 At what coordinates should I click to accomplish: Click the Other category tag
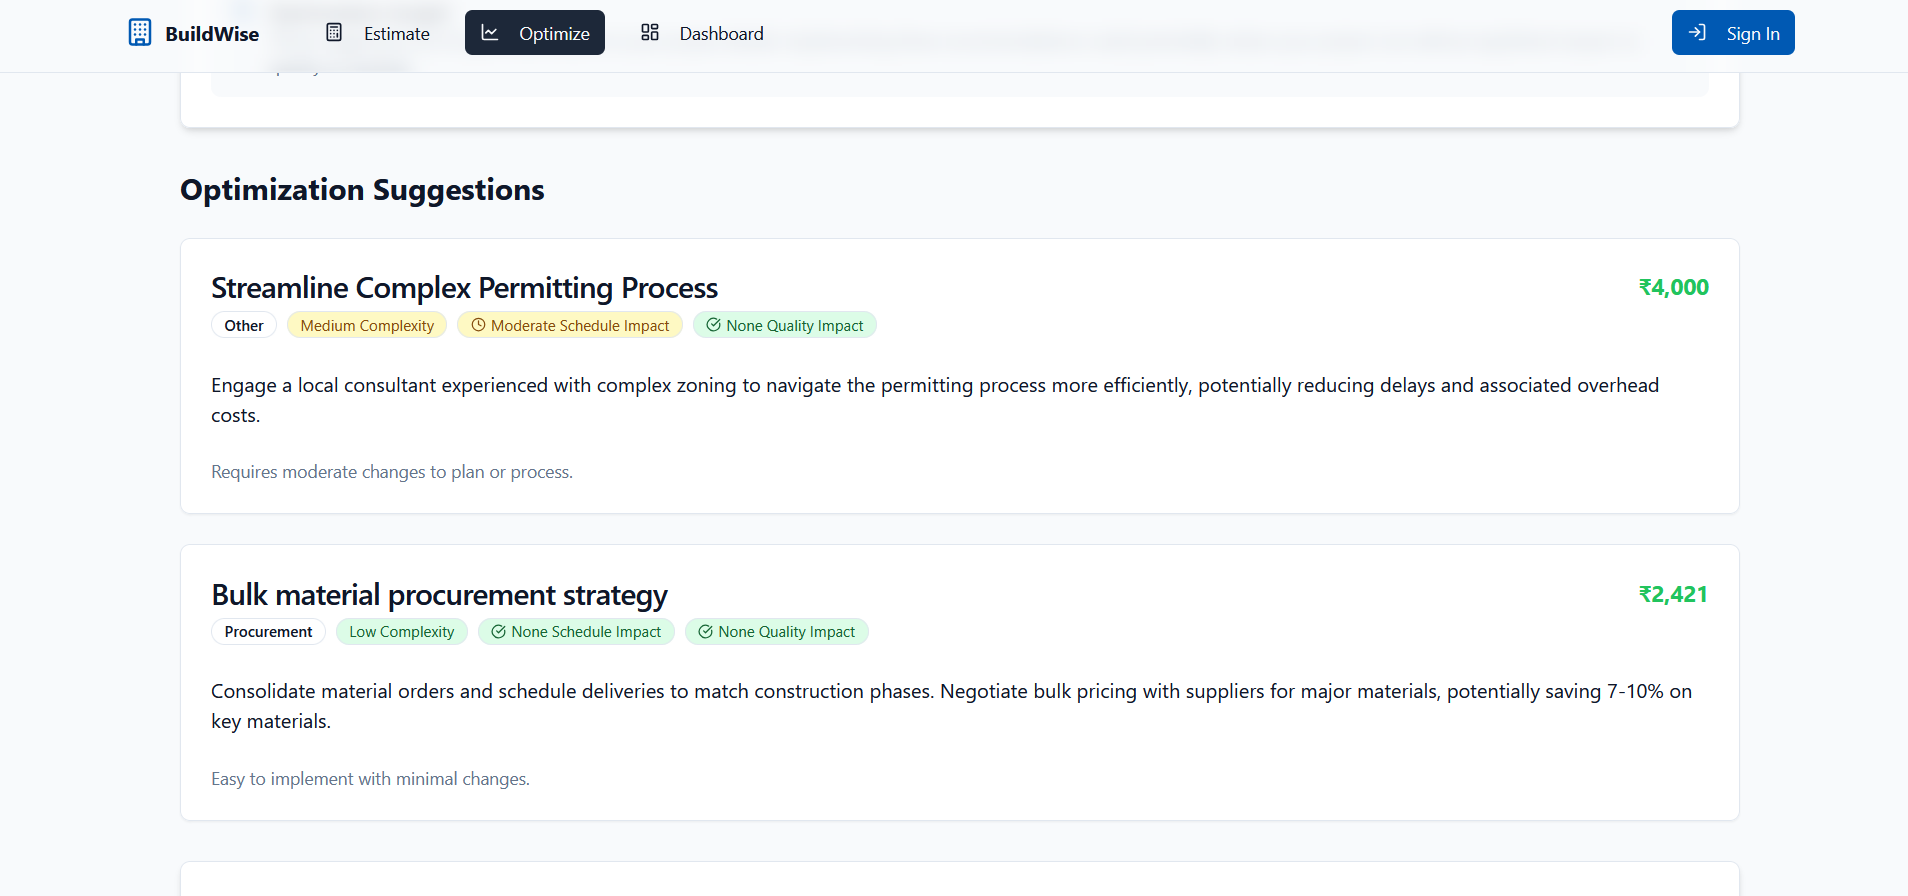click(244, 326)
